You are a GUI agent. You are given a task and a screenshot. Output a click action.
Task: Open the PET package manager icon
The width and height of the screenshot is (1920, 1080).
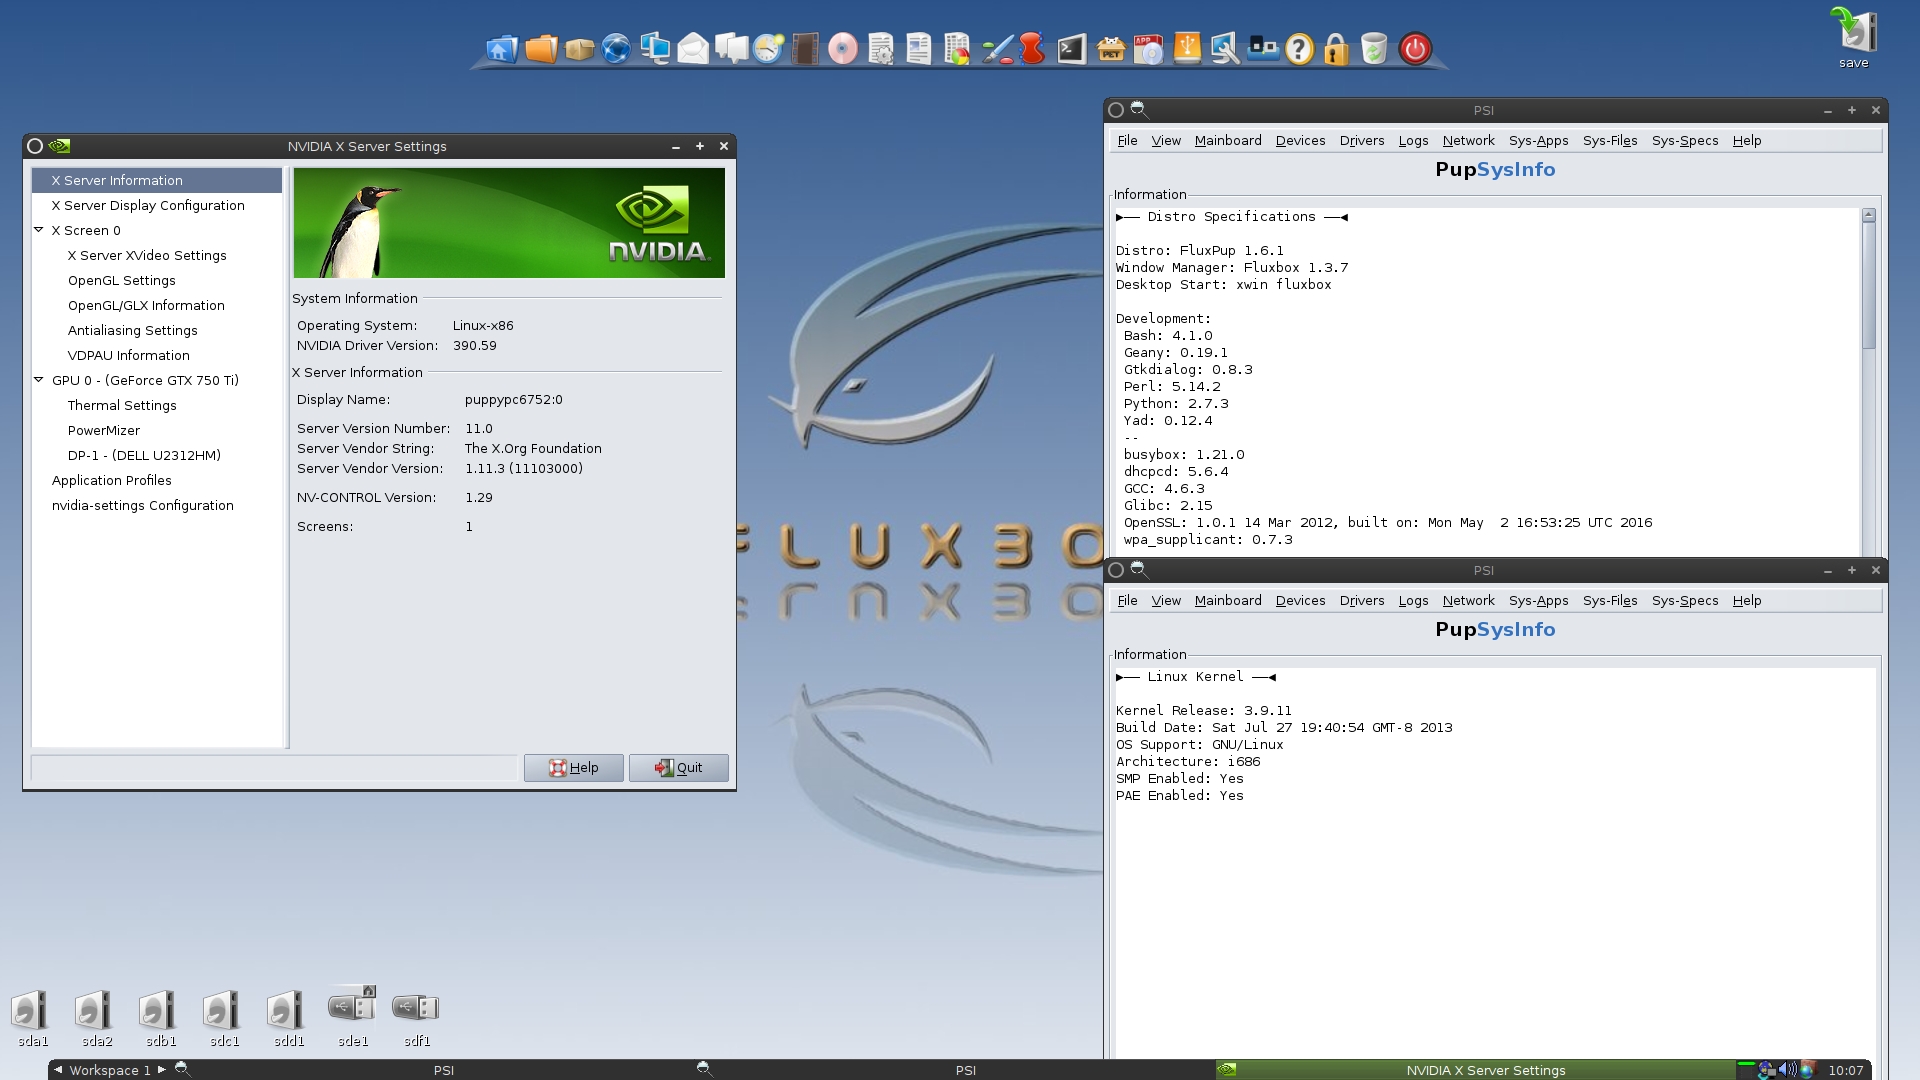click(1110, 48)
